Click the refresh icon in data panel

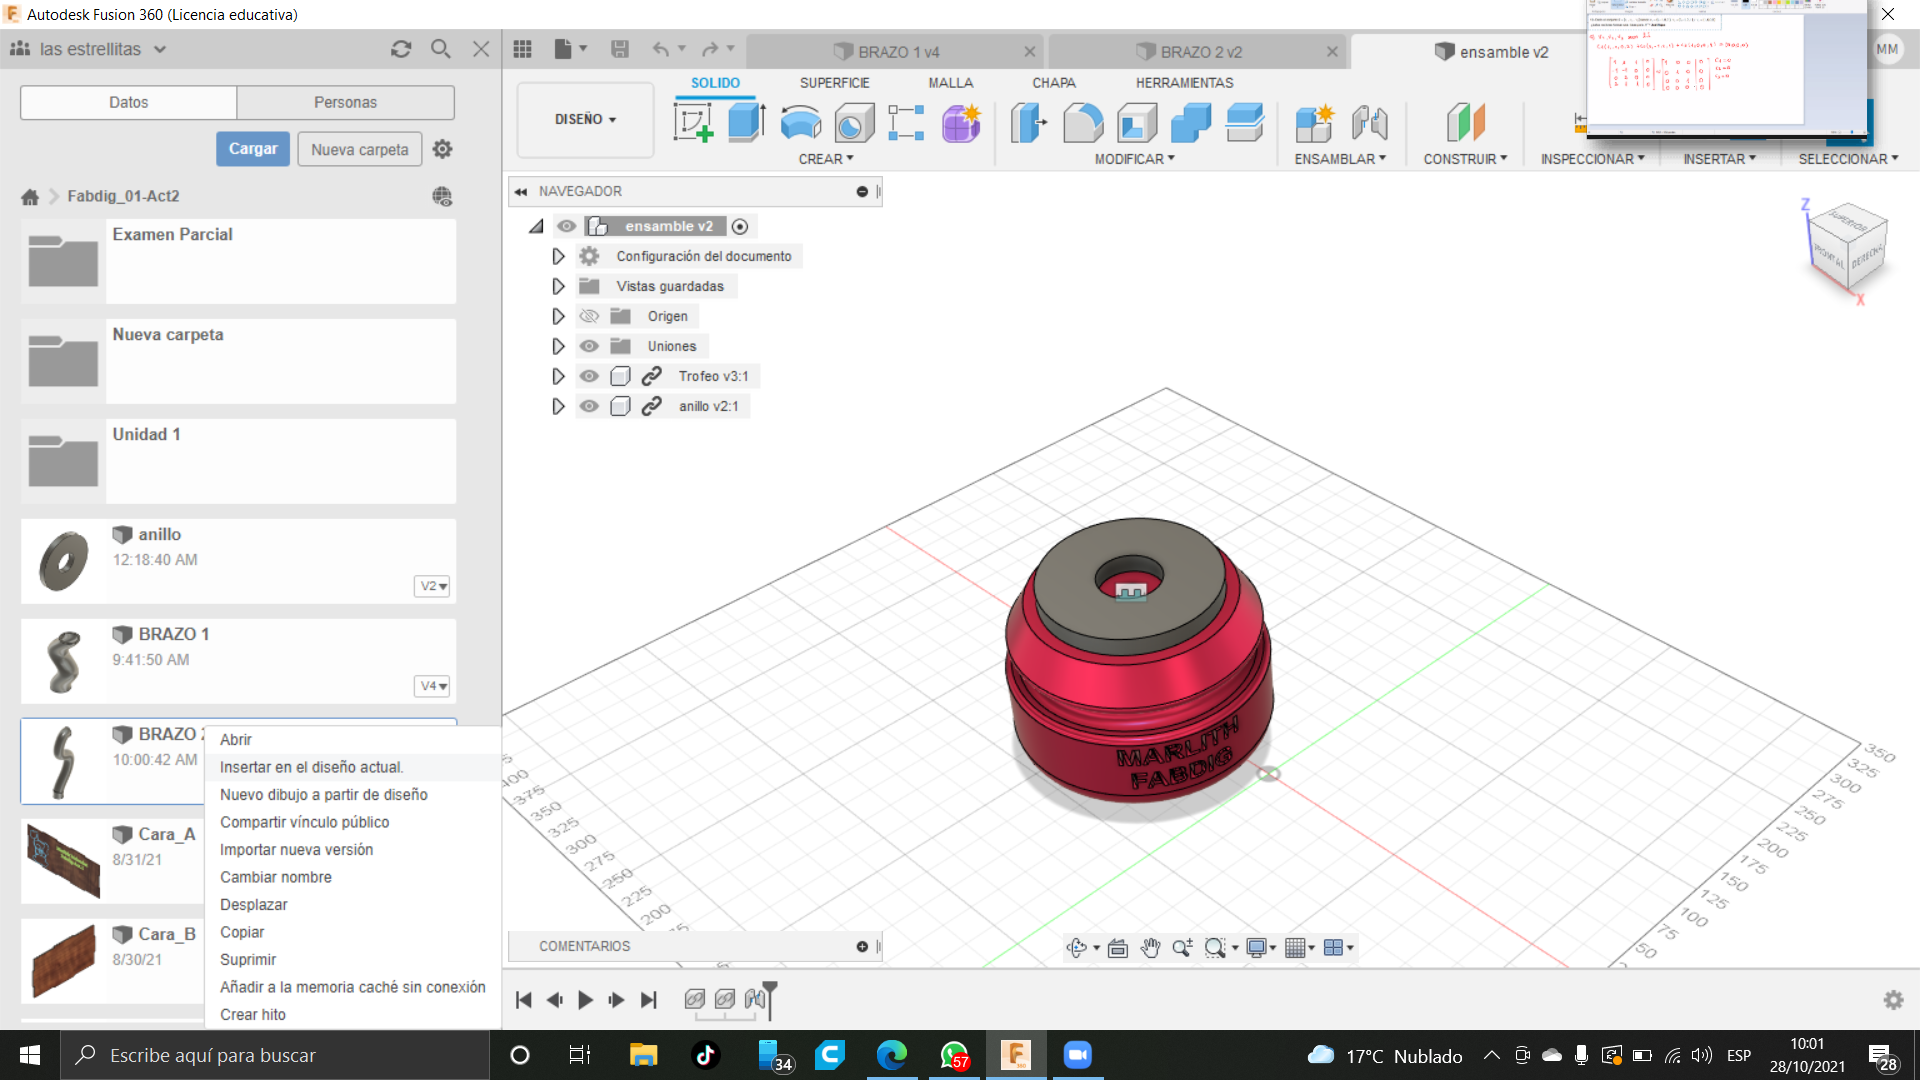click(401, 49)
